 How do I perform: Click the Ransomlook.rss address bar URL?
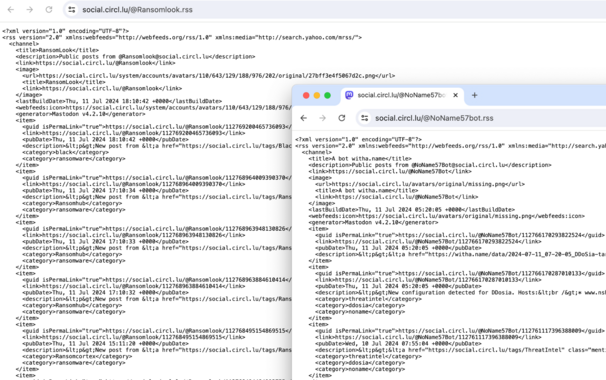(137, 10)
